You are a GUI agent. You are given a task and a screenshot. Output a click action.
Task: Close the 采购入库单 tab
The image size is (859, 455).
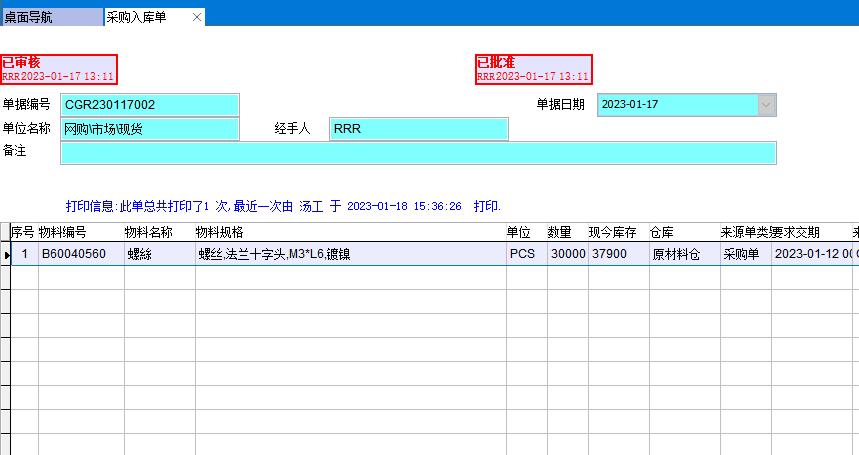click(196, 17)
